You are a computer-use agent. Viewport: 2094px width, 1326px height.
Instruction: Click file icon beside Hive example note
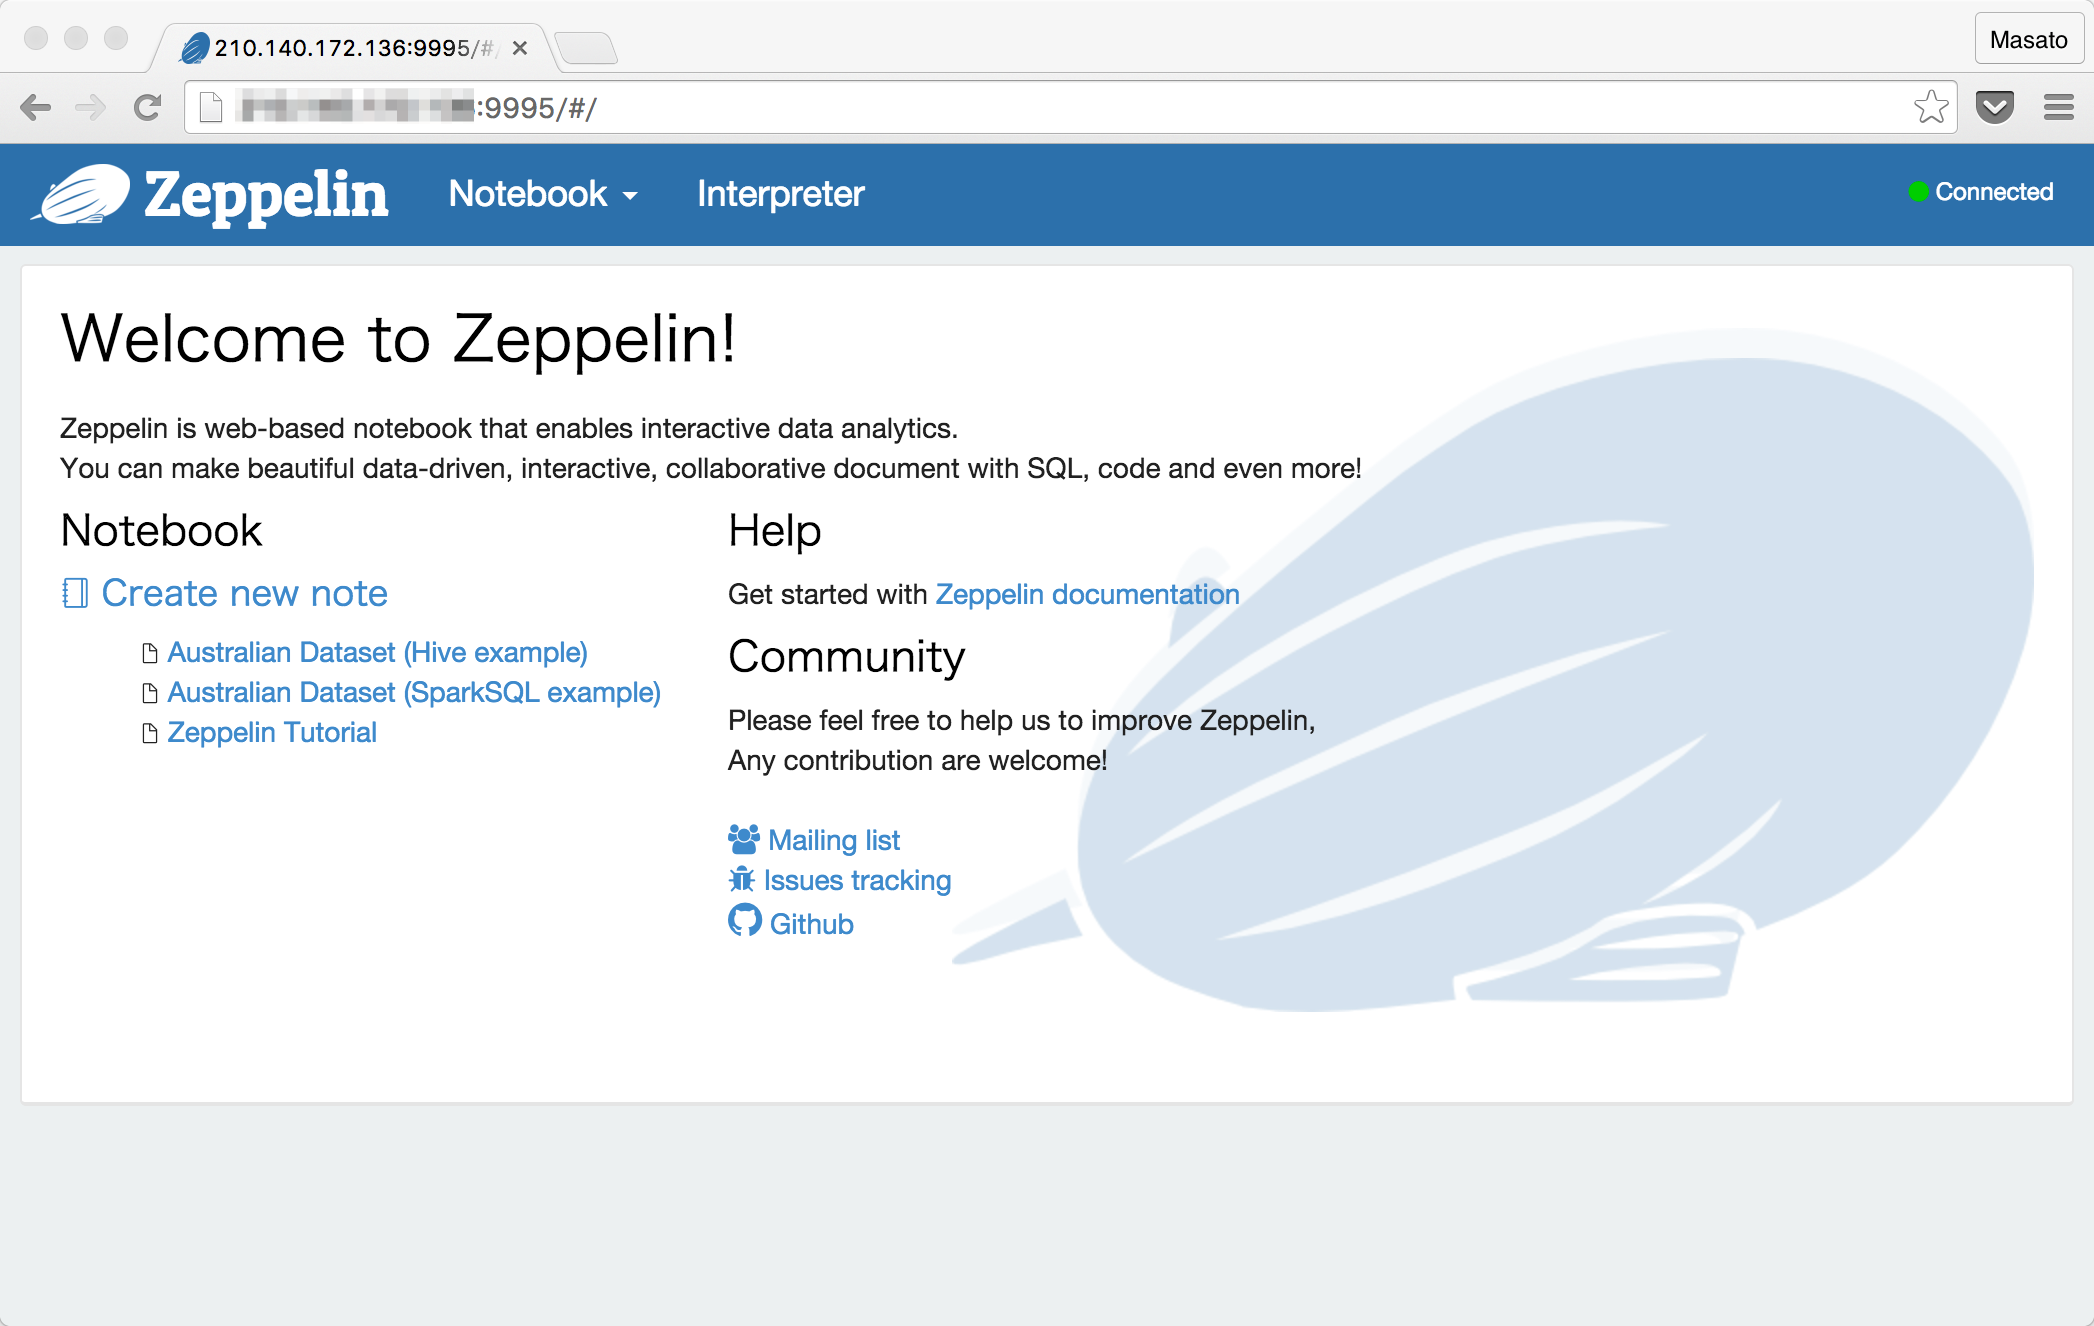tap(150, 653)
